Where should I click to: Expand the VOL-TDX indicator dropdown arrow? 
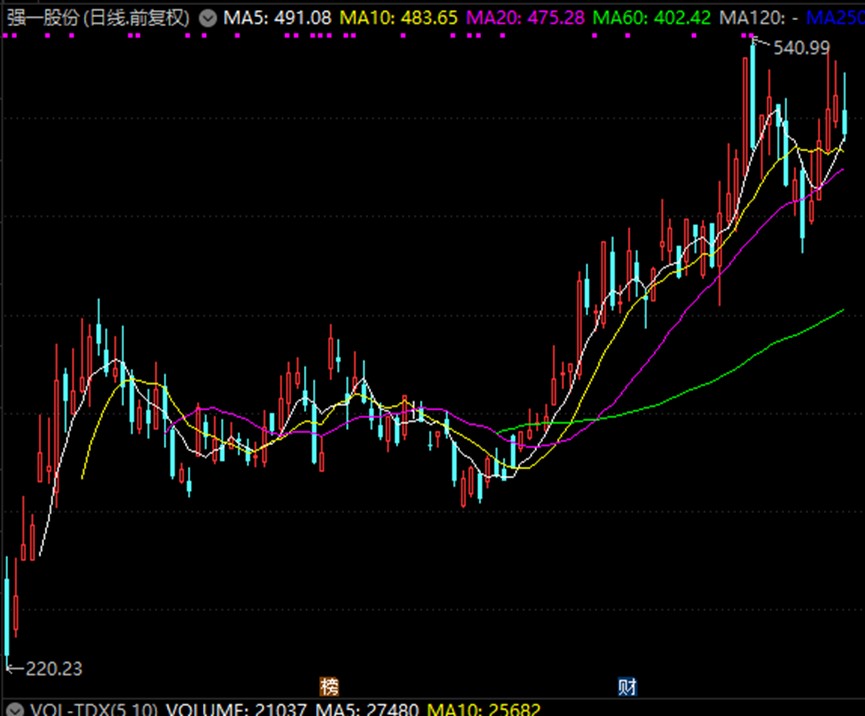(15, 709)
